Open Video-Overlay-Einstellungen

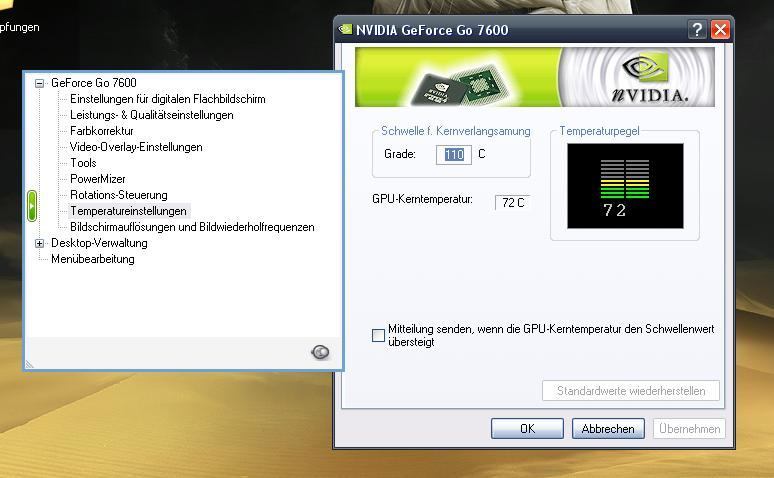point(136,147)
